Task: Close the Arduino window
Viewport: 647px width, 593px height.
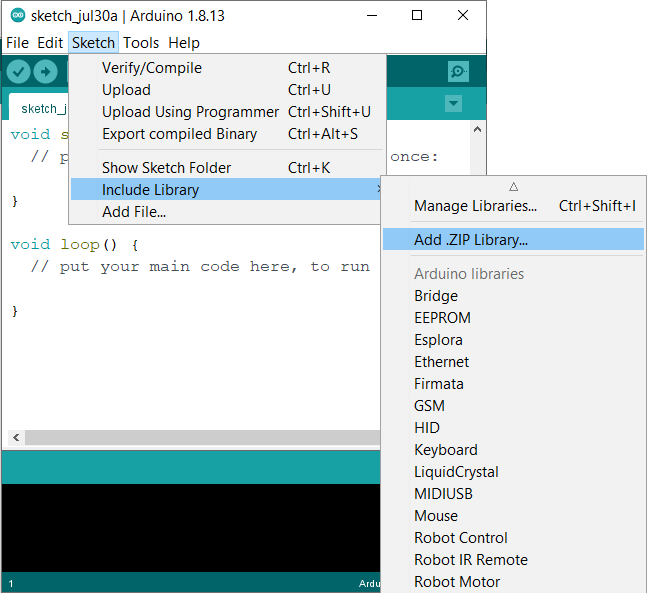Action: coord(463,16)
